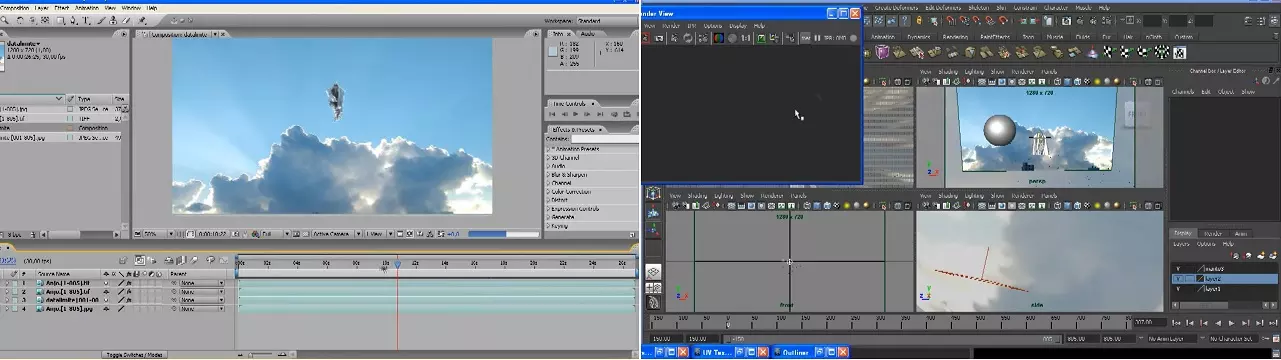Screen dimensions: 1281x360
Task: Select the Pen tool in After Effects
Action: click(x=73, y=20)
